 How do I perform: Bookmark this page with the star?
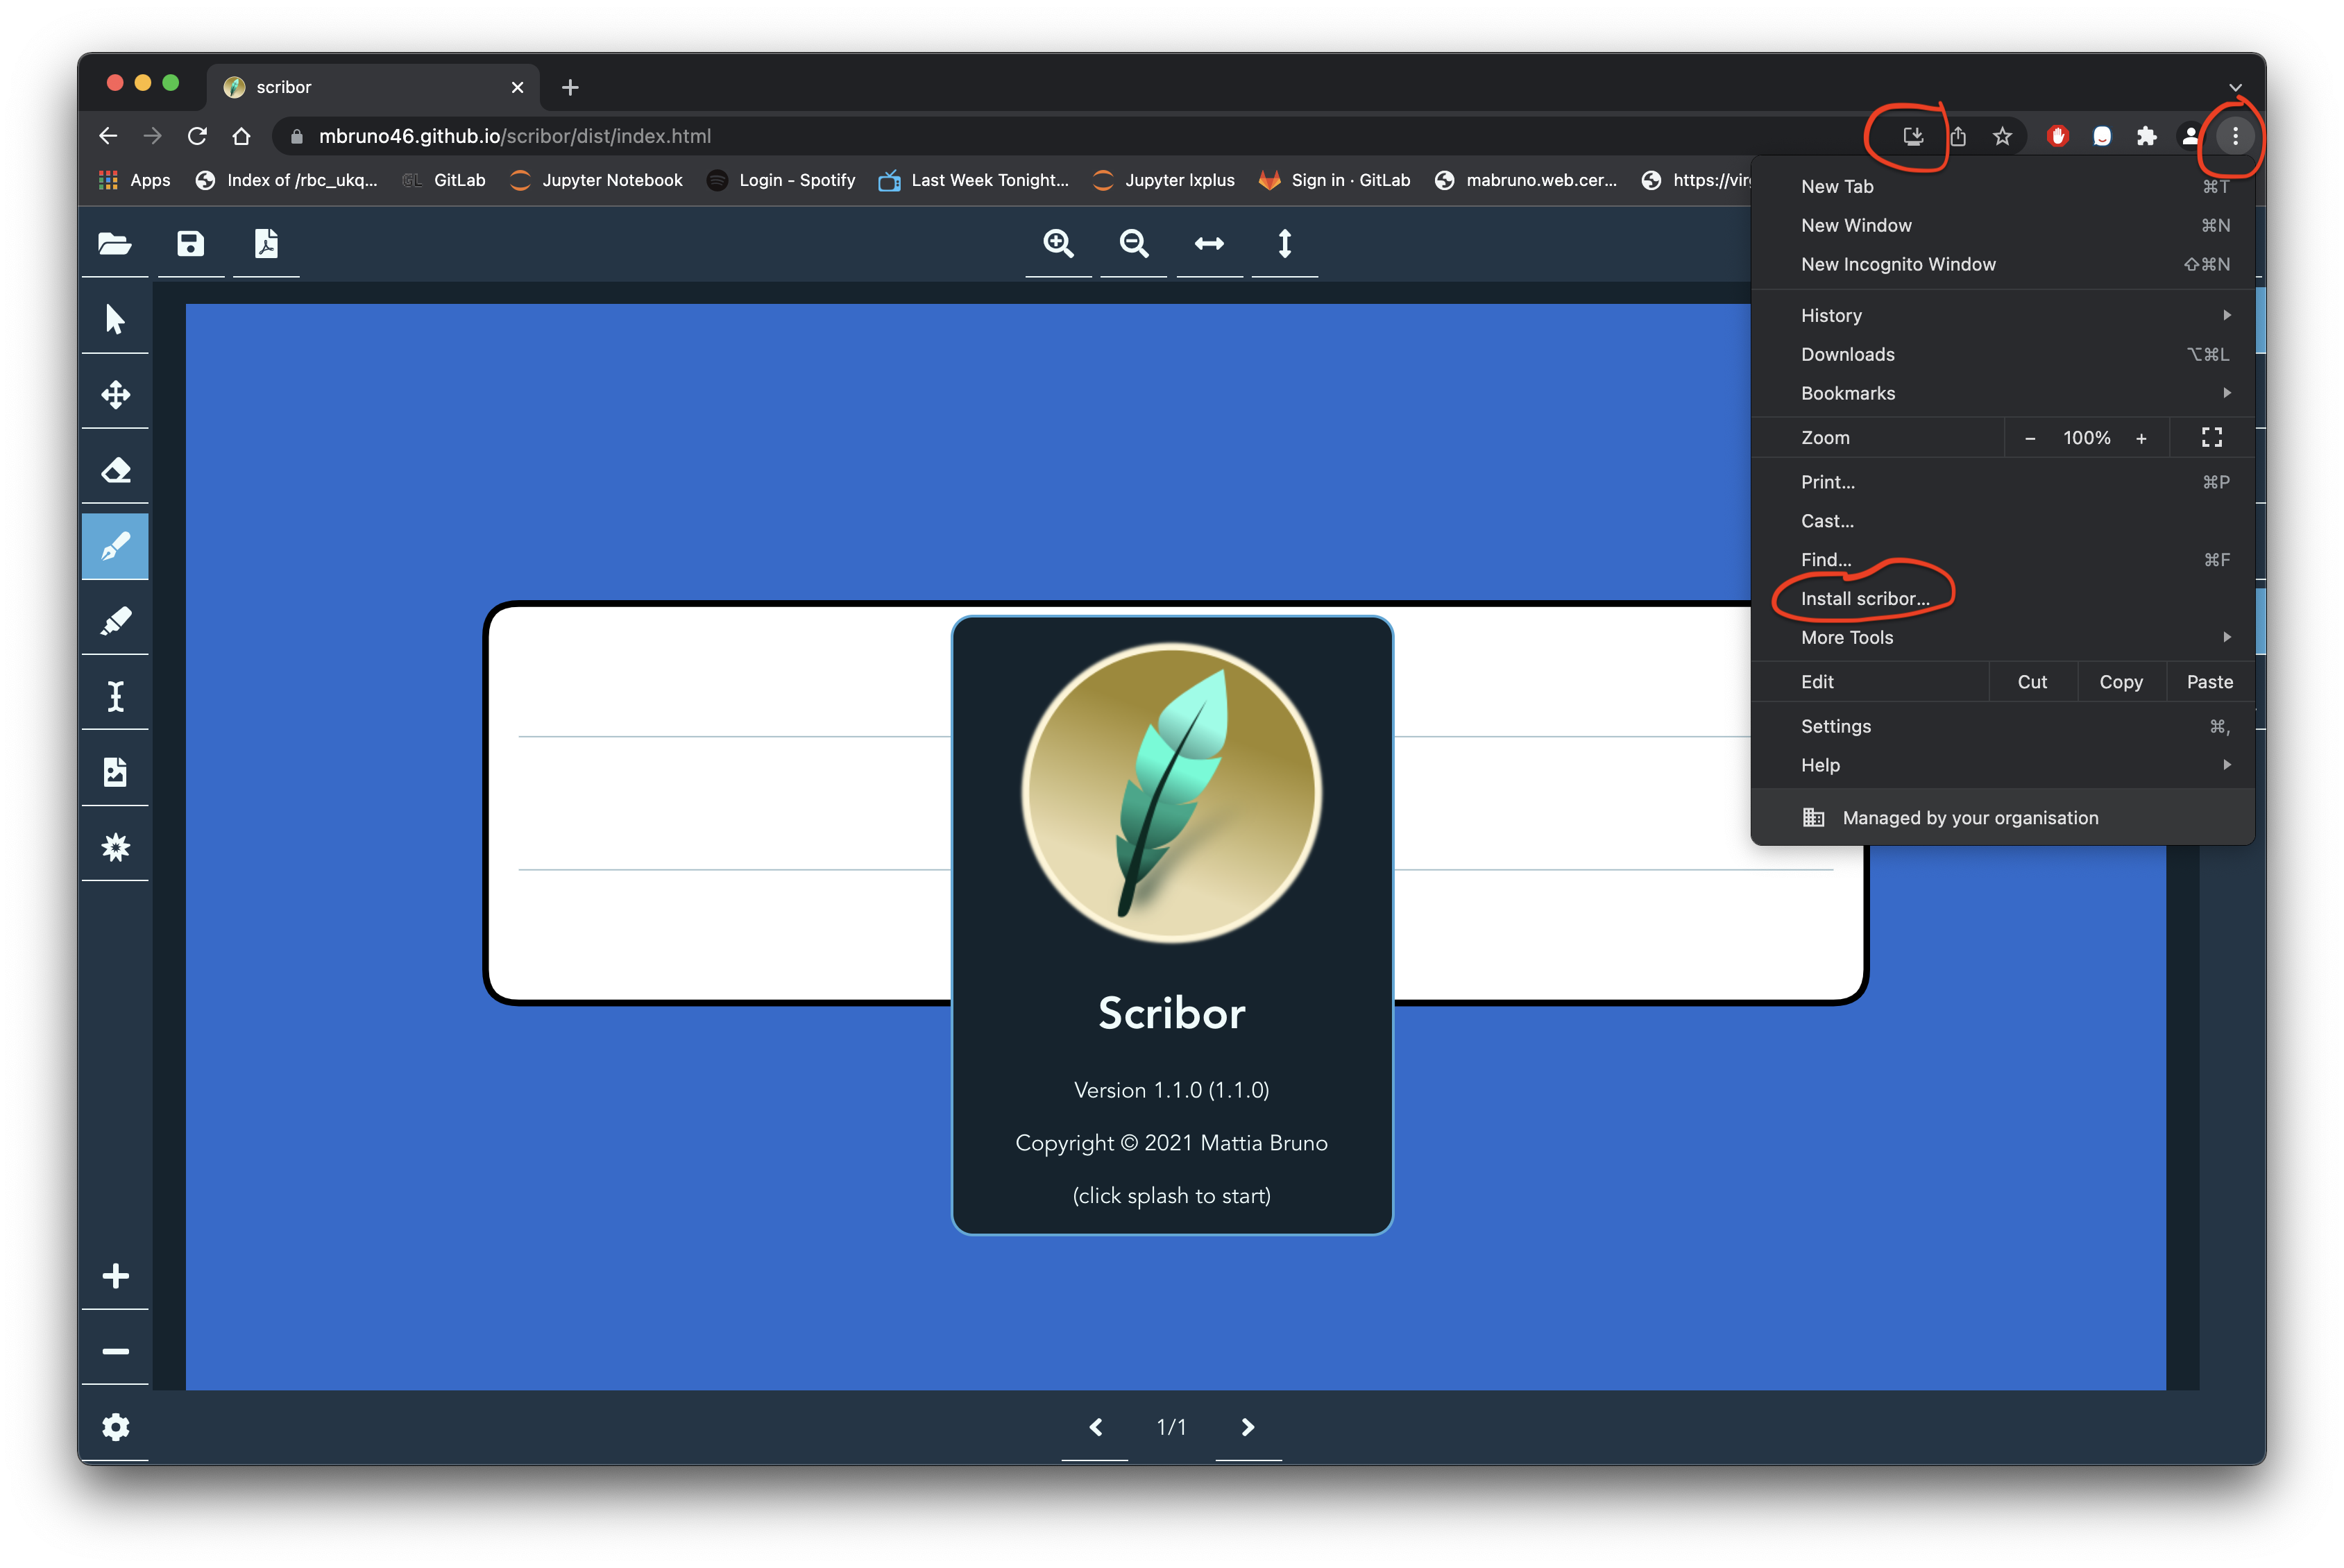(2002, 136)
